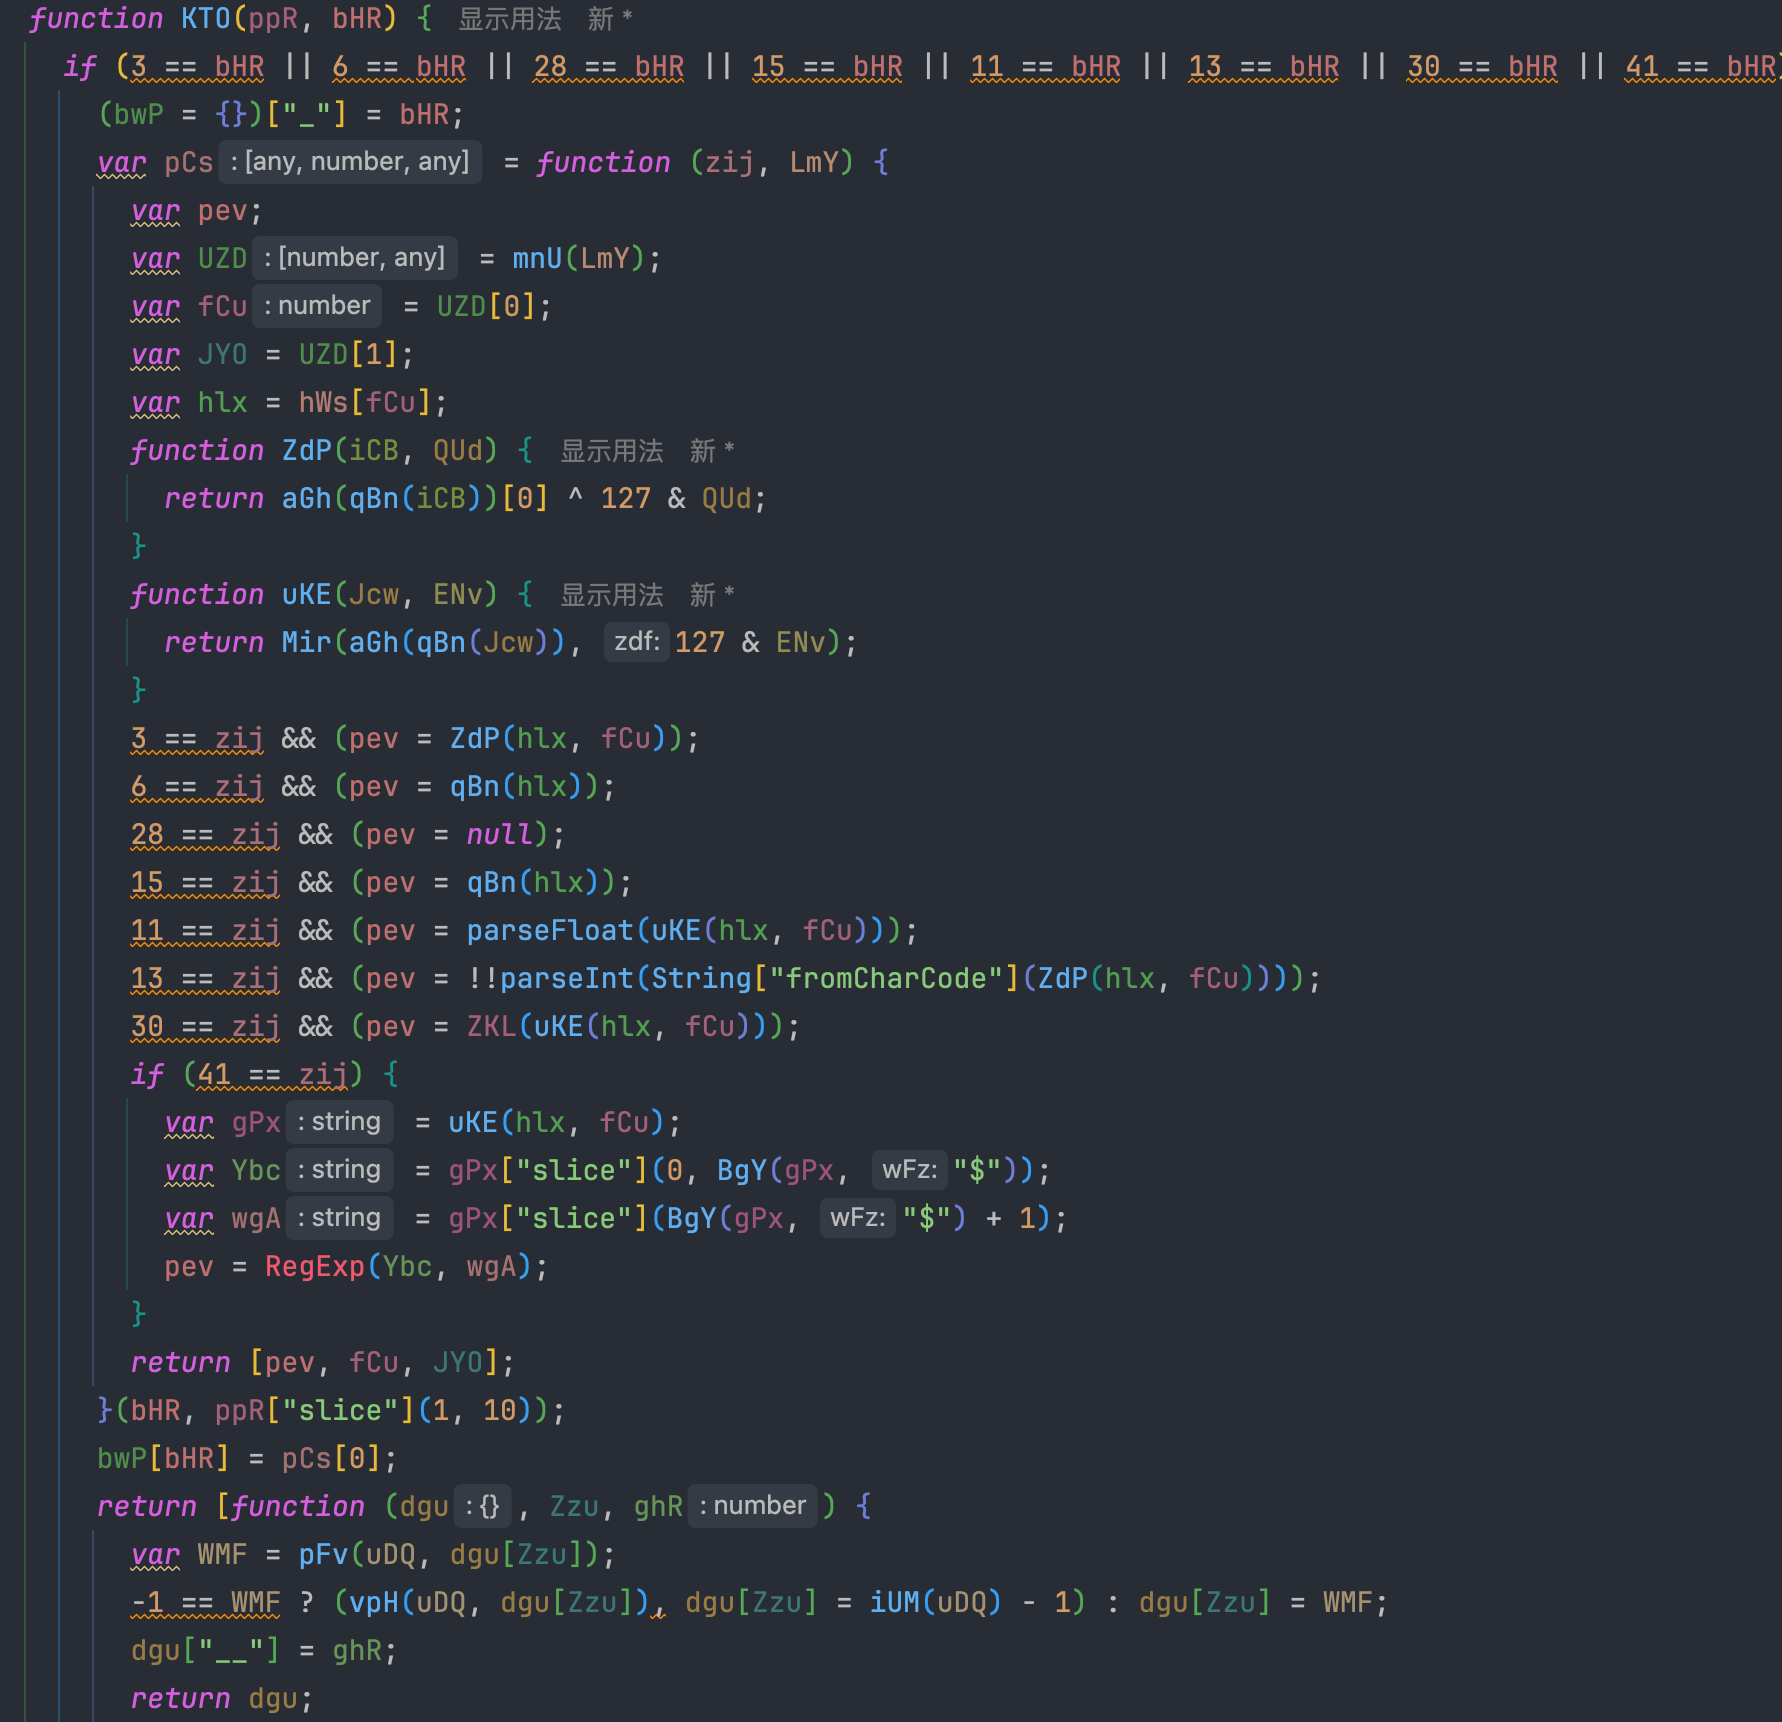Click the mnU function call in UZD assignment
The width and height of the screenshot is (1782, 1722).
pos(537,259)
